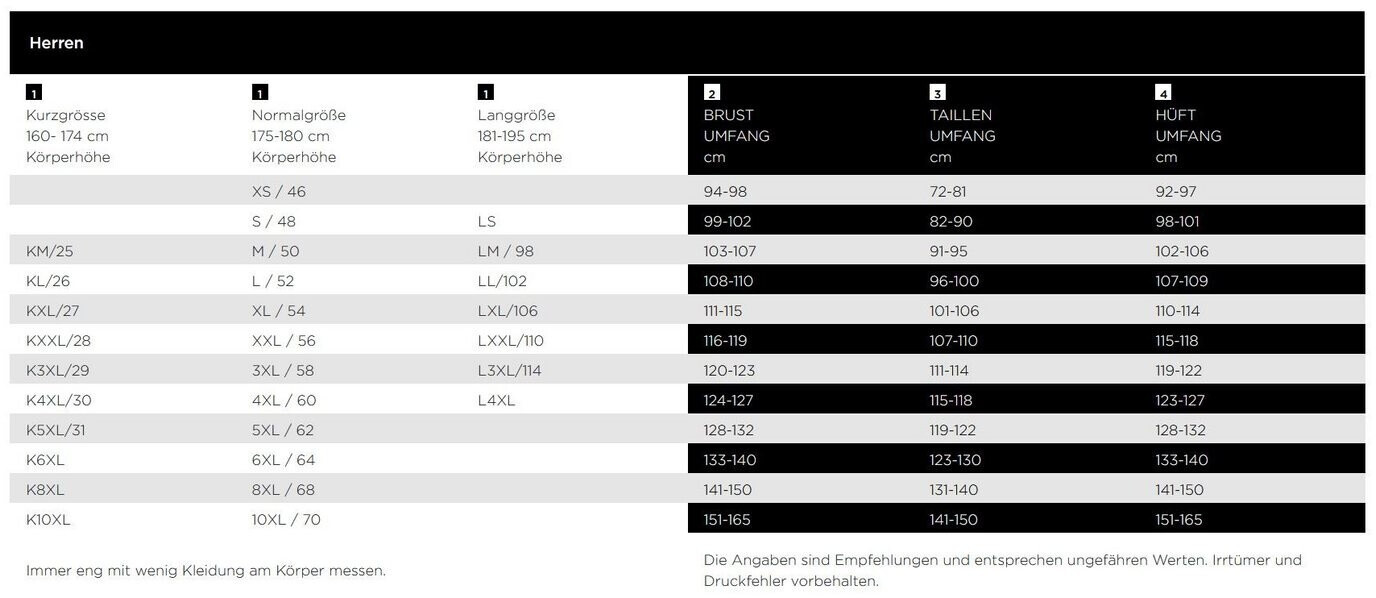The width and height of the screenshot is (1376, 598).
Task: Click chest measurement 116-119
Action: coord(725,341)
